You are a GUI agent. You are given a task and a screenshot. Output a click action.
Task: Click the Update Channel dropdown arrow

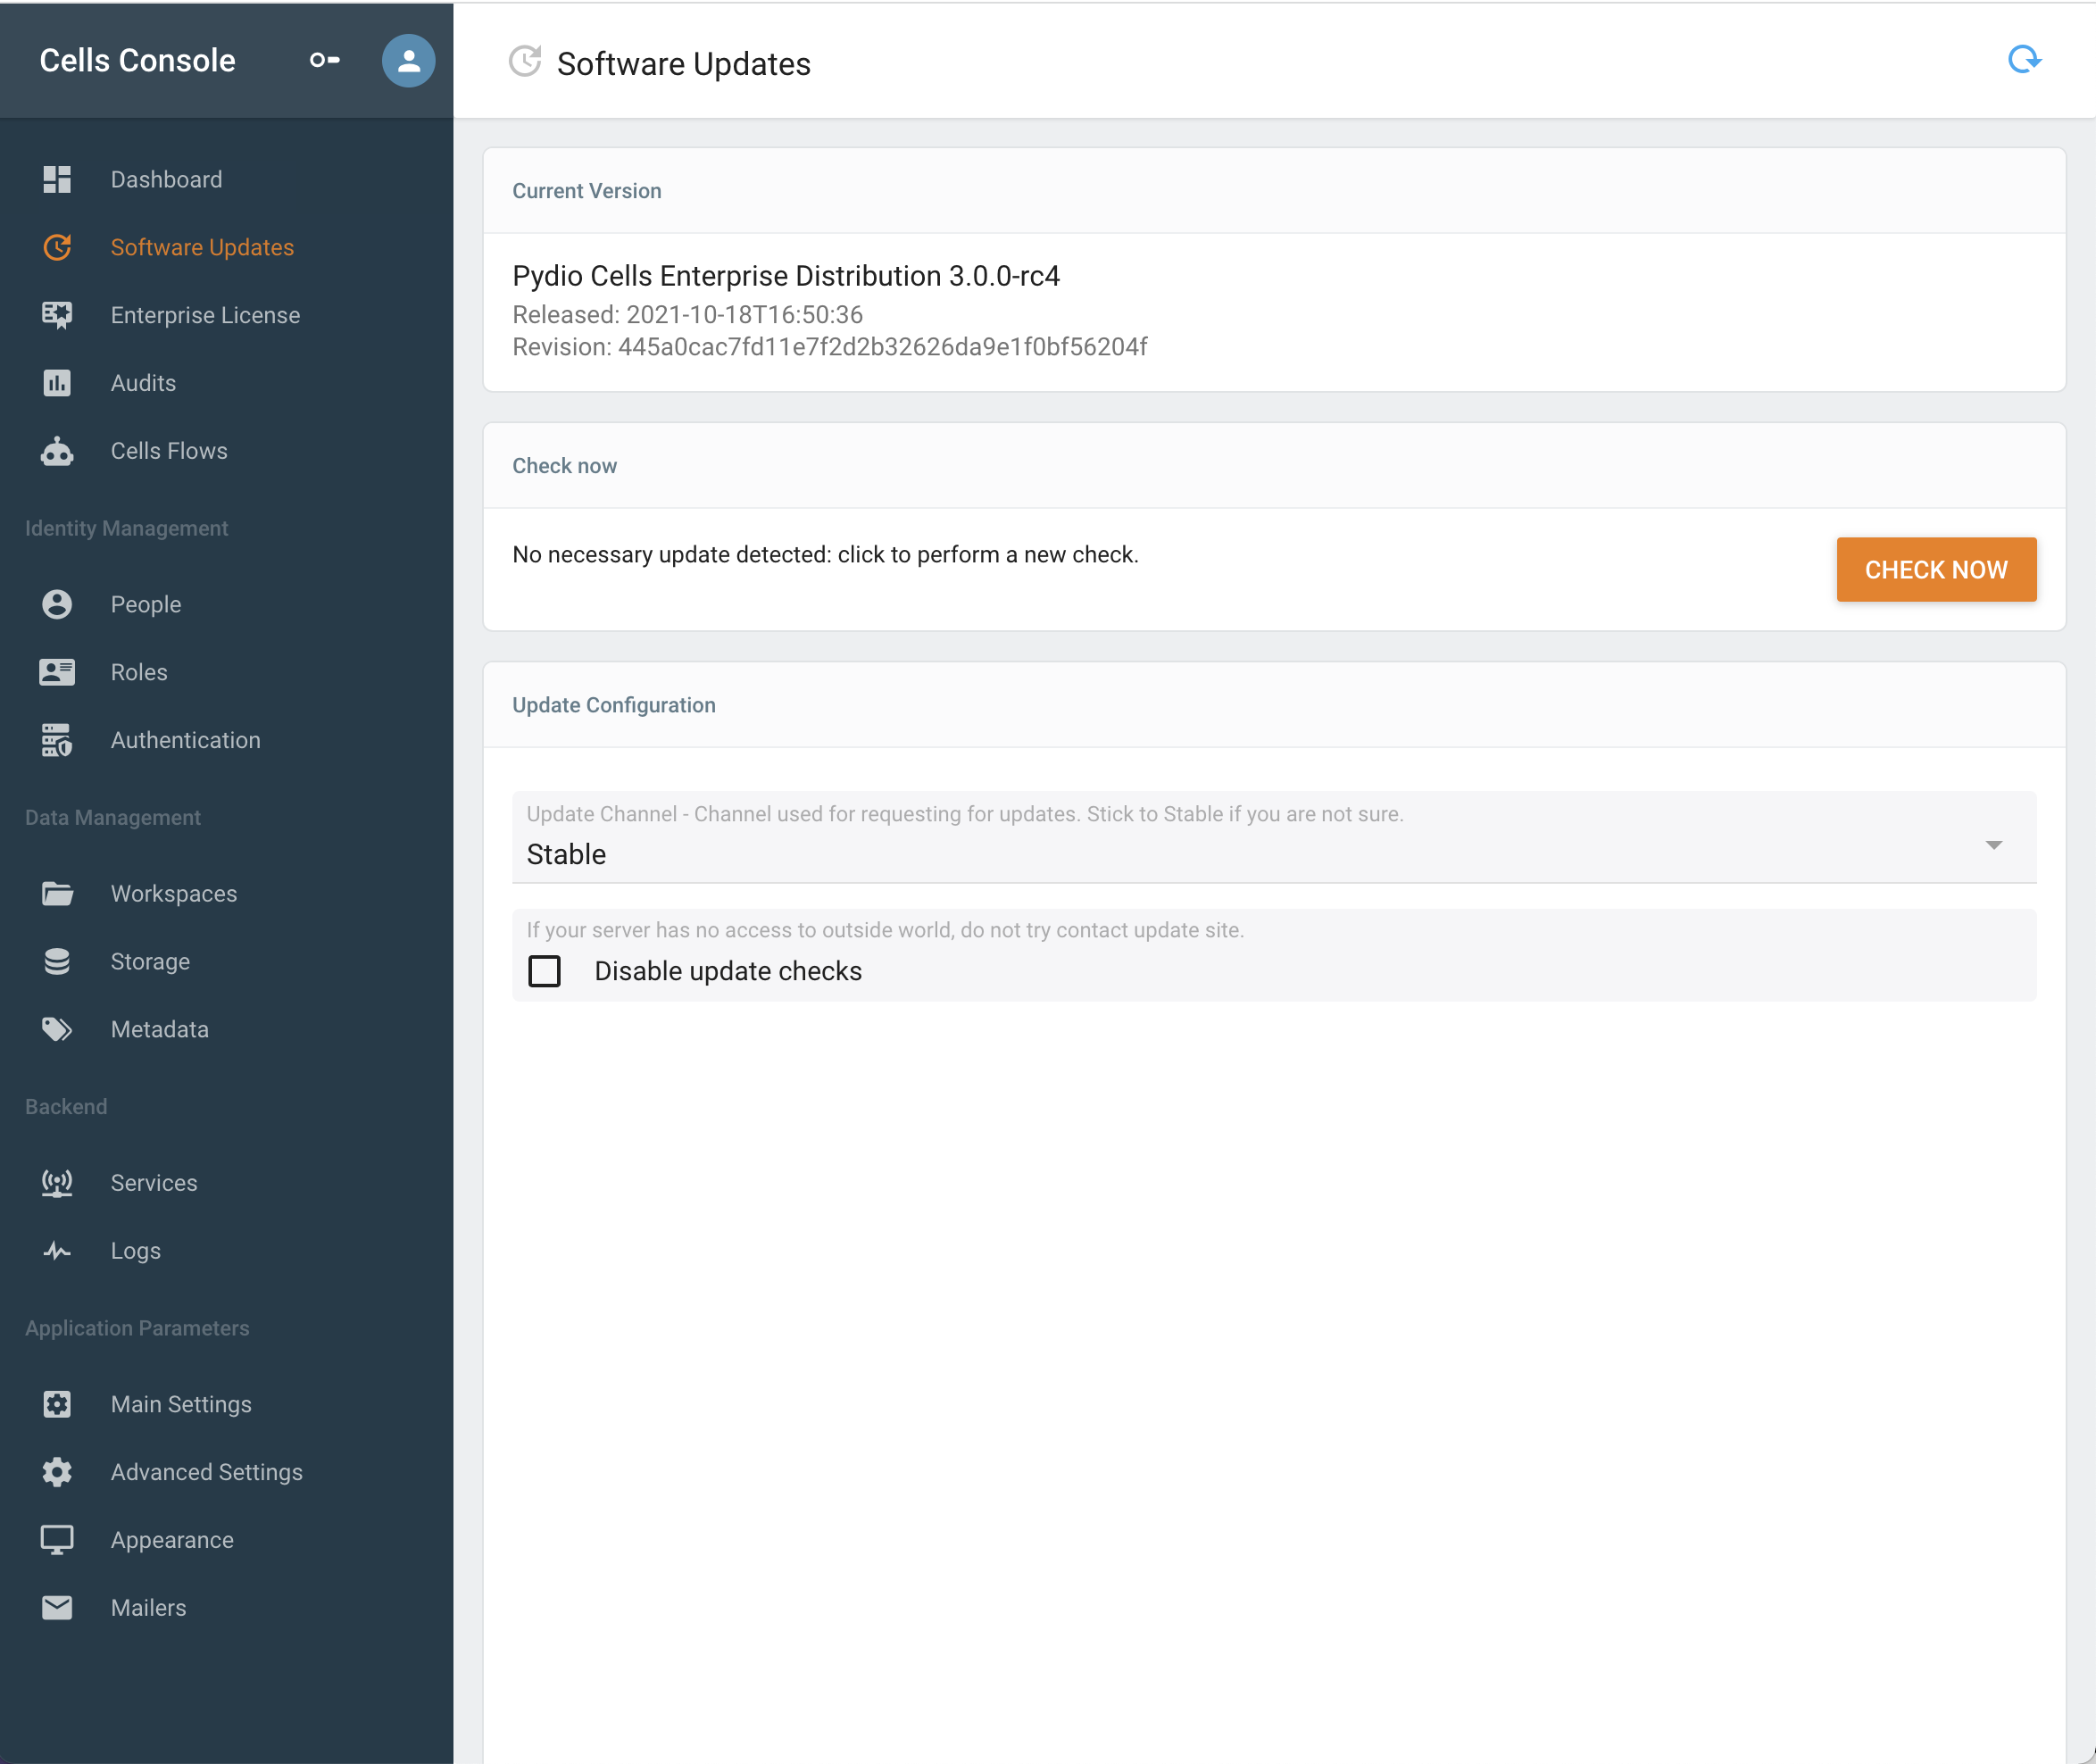(x=1994, y=845)
